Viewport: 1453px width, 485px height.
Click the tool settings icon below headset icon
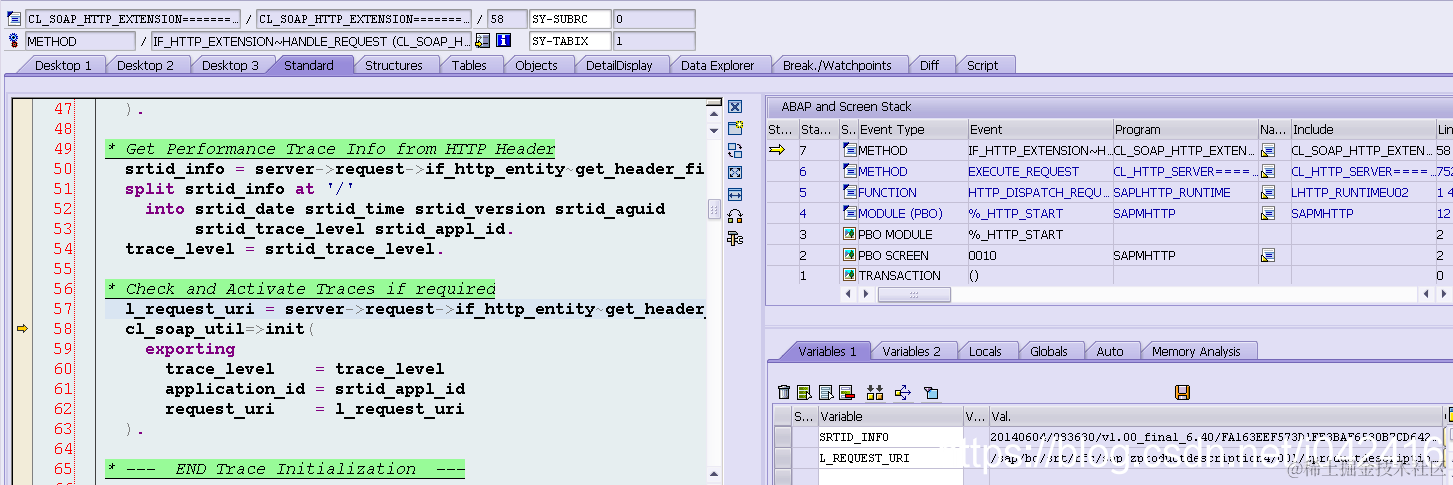(x=735, y=238)
